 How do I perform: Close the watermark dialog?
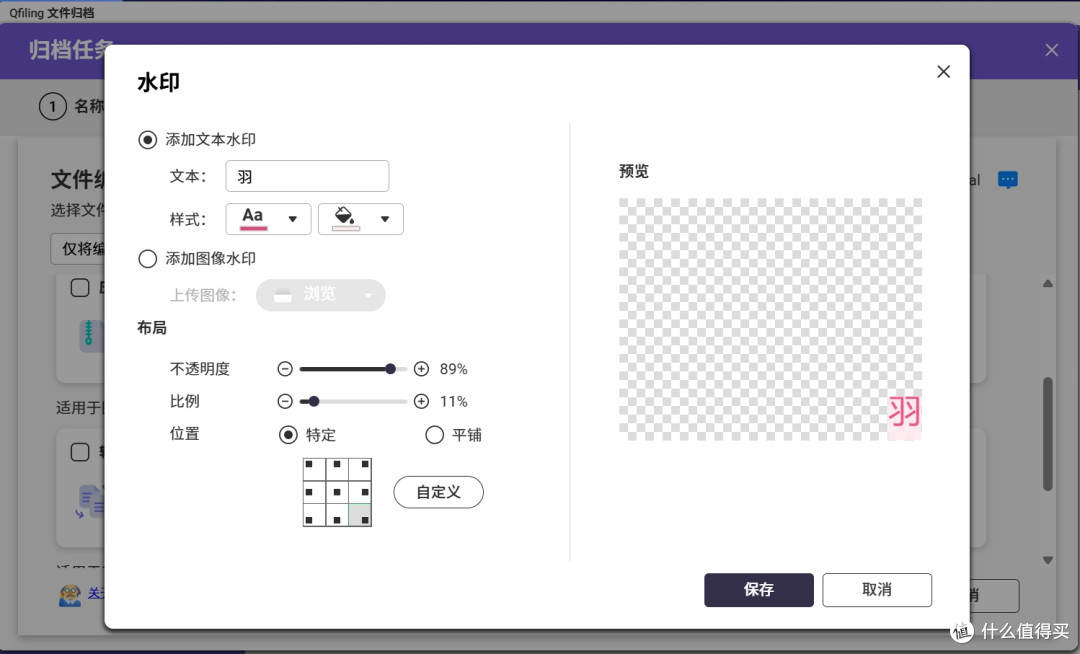tap(943, 72)
